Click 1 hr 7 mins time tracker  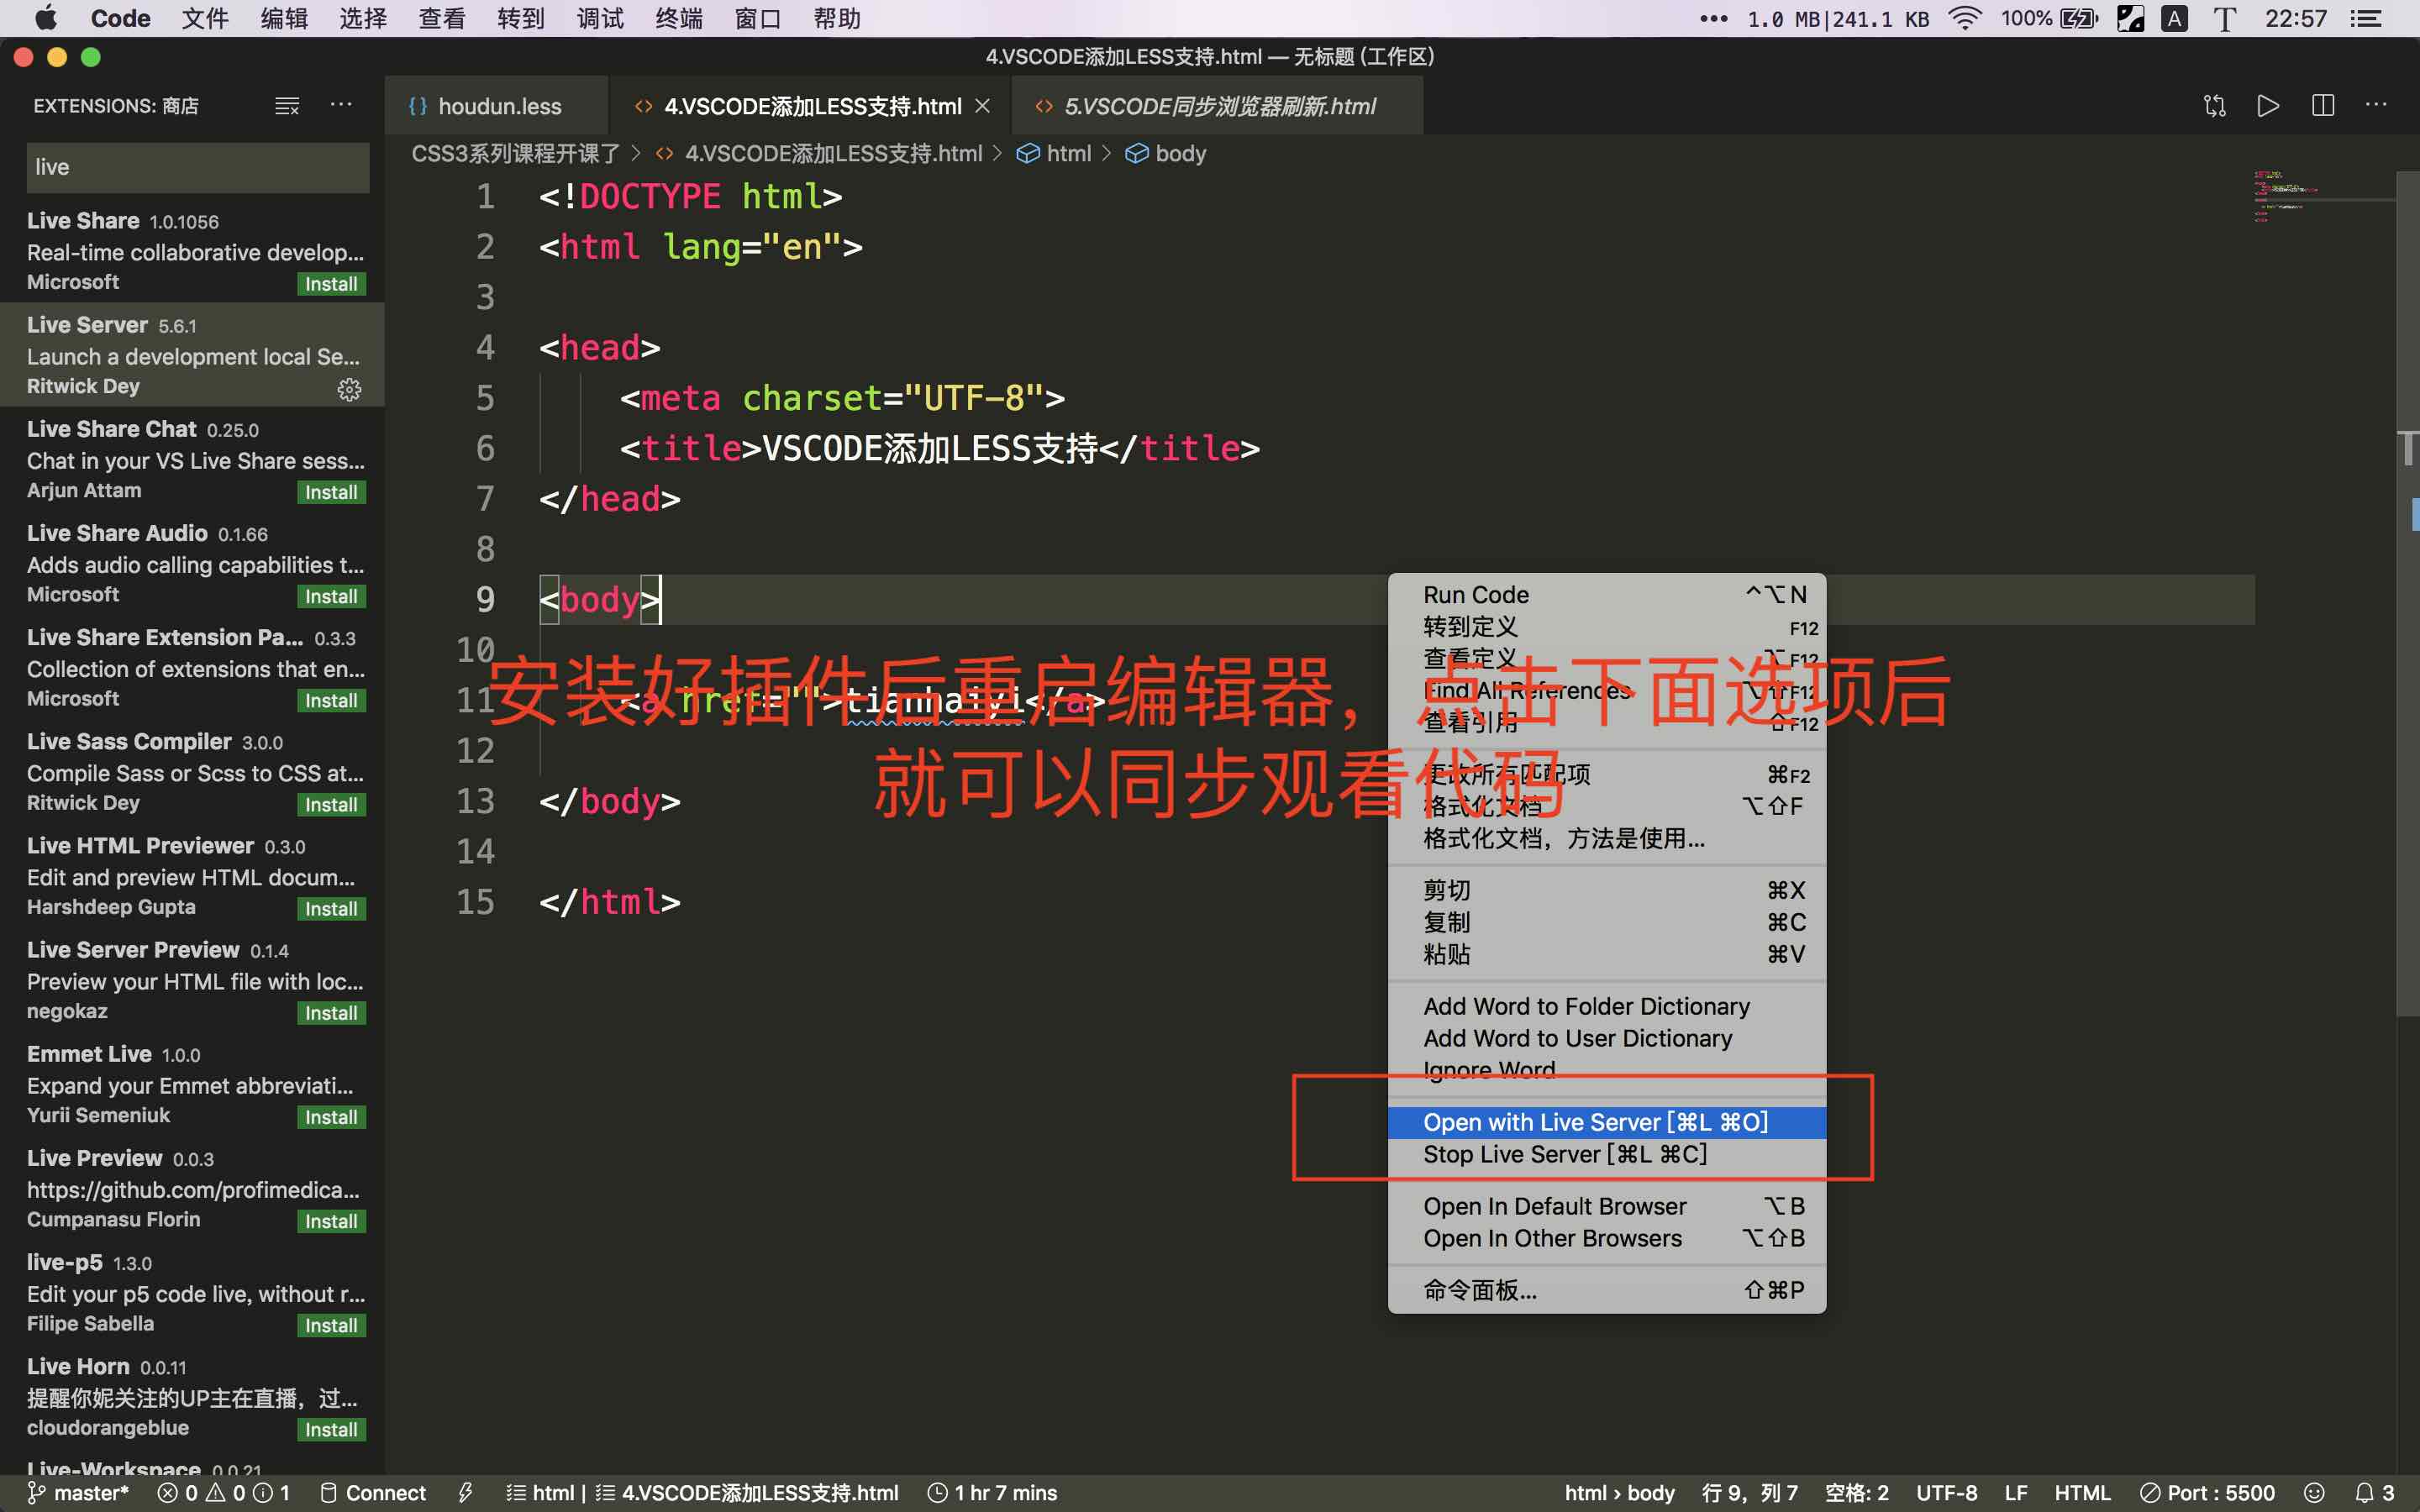tap(992, 1493)
